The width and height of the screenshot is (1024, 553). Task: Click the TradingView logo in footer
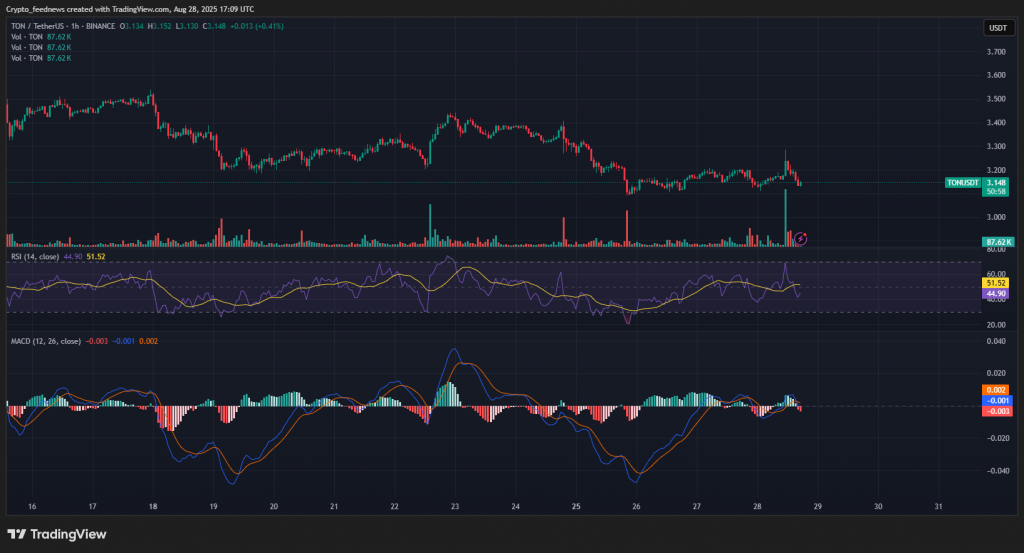coord(57,534)
